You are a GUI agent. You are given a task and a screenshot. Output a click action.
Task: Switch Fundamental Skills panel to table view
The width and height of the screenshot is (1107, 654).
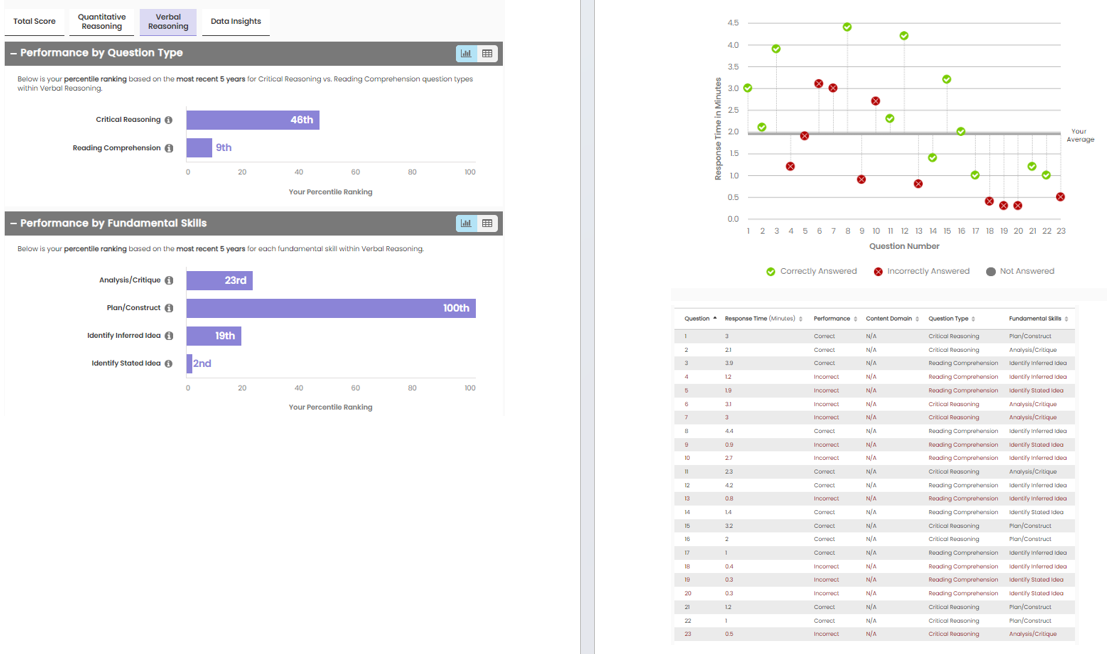[x=487, y=223]
